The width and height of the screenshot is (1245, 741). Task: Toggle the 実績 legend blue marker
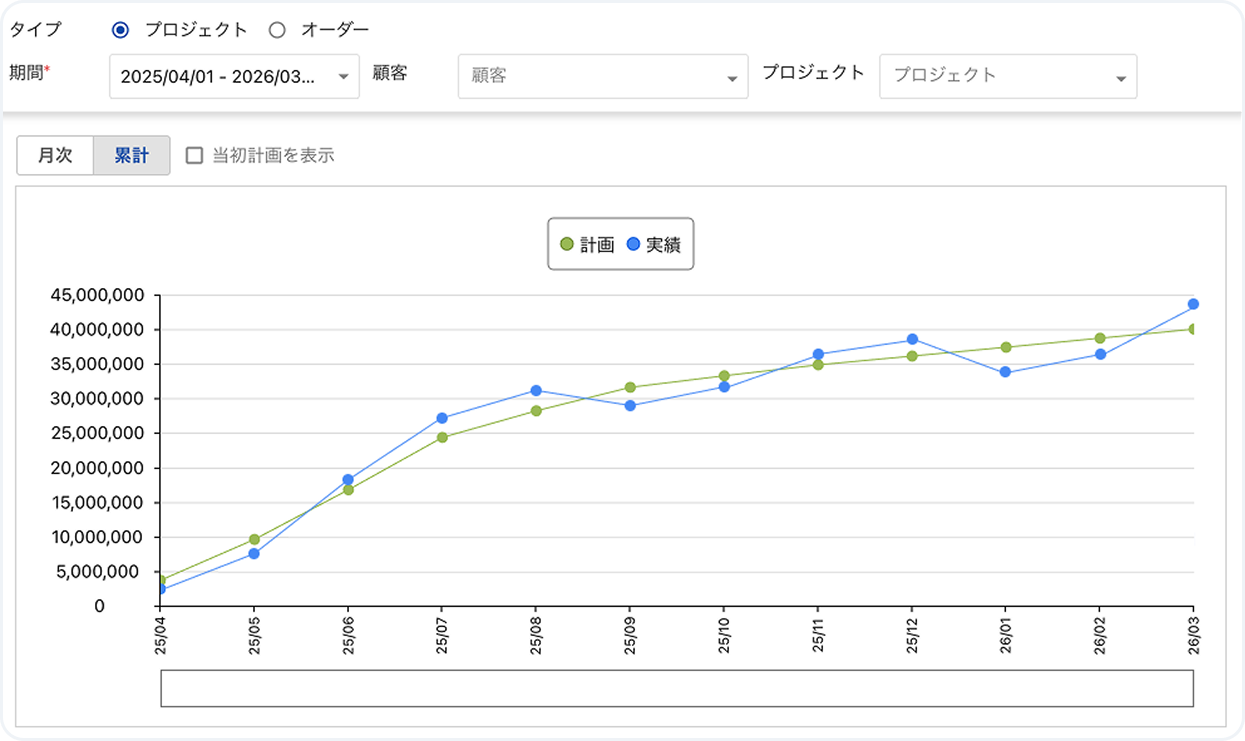[x=633, y=244]
